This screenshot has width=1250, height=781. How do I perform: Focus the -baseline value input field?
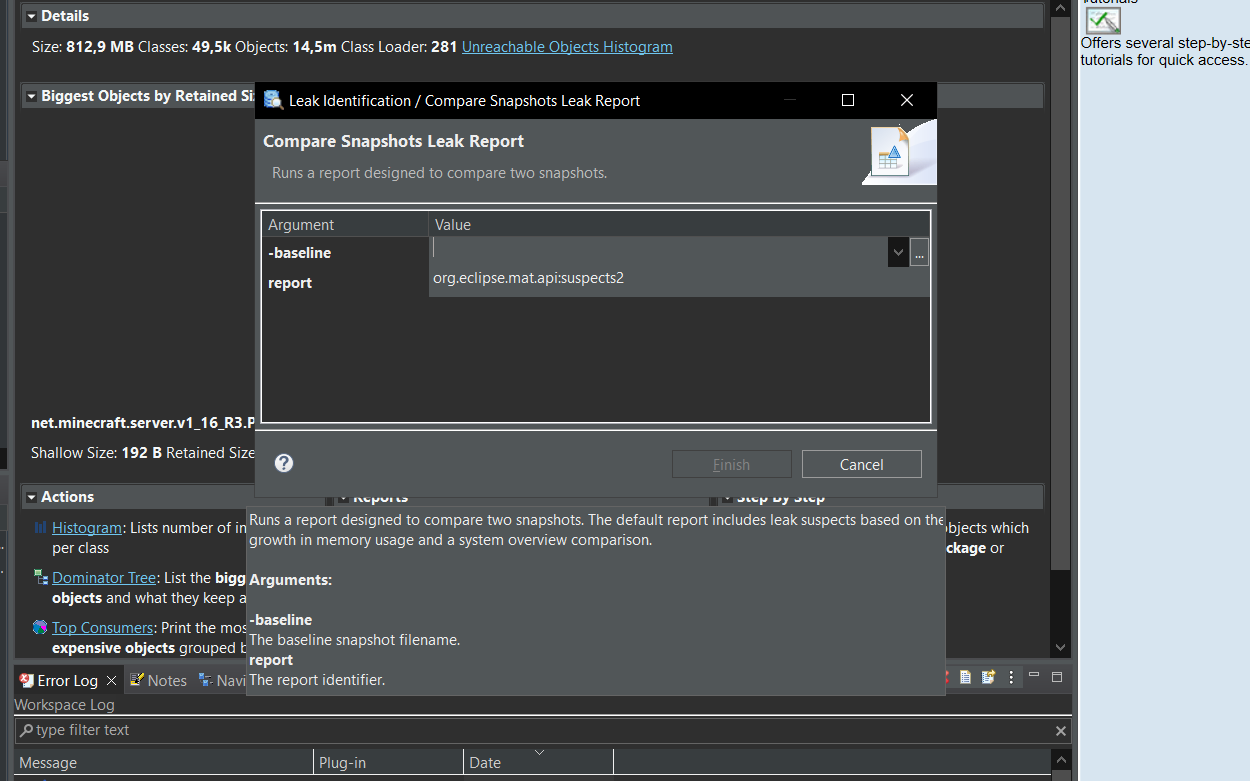pyautogui.click(x=659, y=252)
